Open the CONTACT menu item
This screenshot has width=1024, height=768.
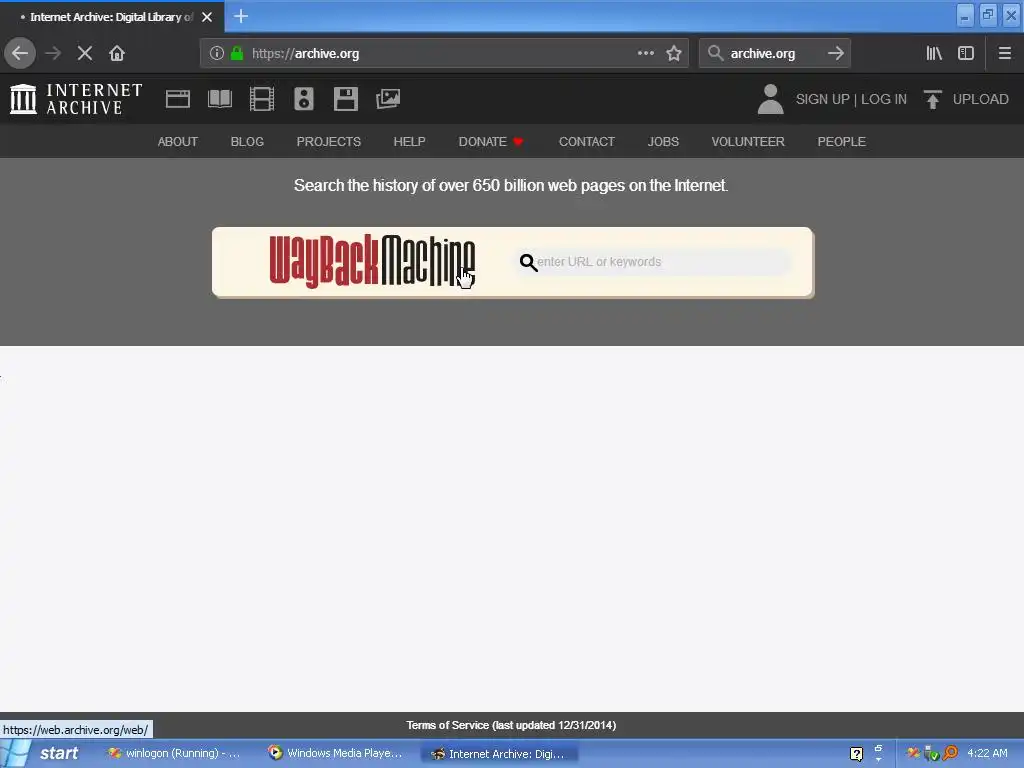point(586,142)
